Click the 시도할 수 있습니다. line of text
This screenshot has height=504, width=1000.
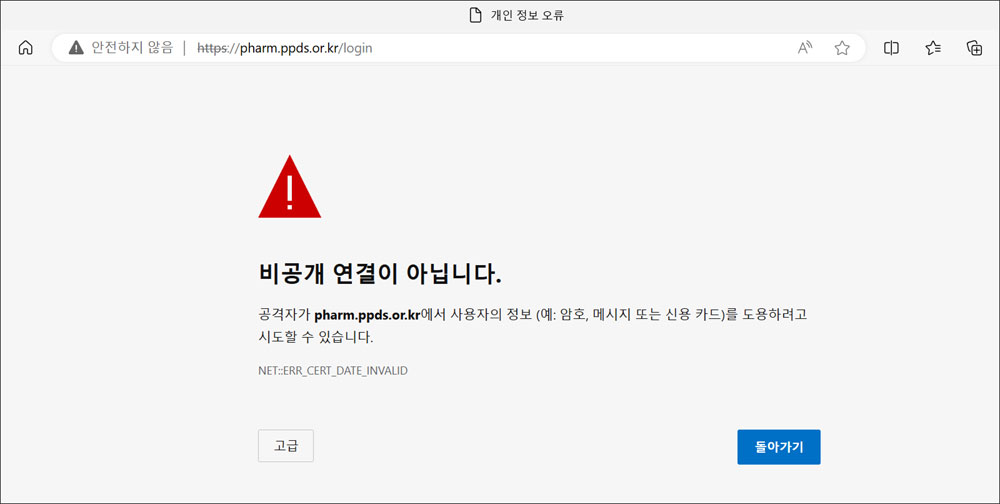coord(316,337)
